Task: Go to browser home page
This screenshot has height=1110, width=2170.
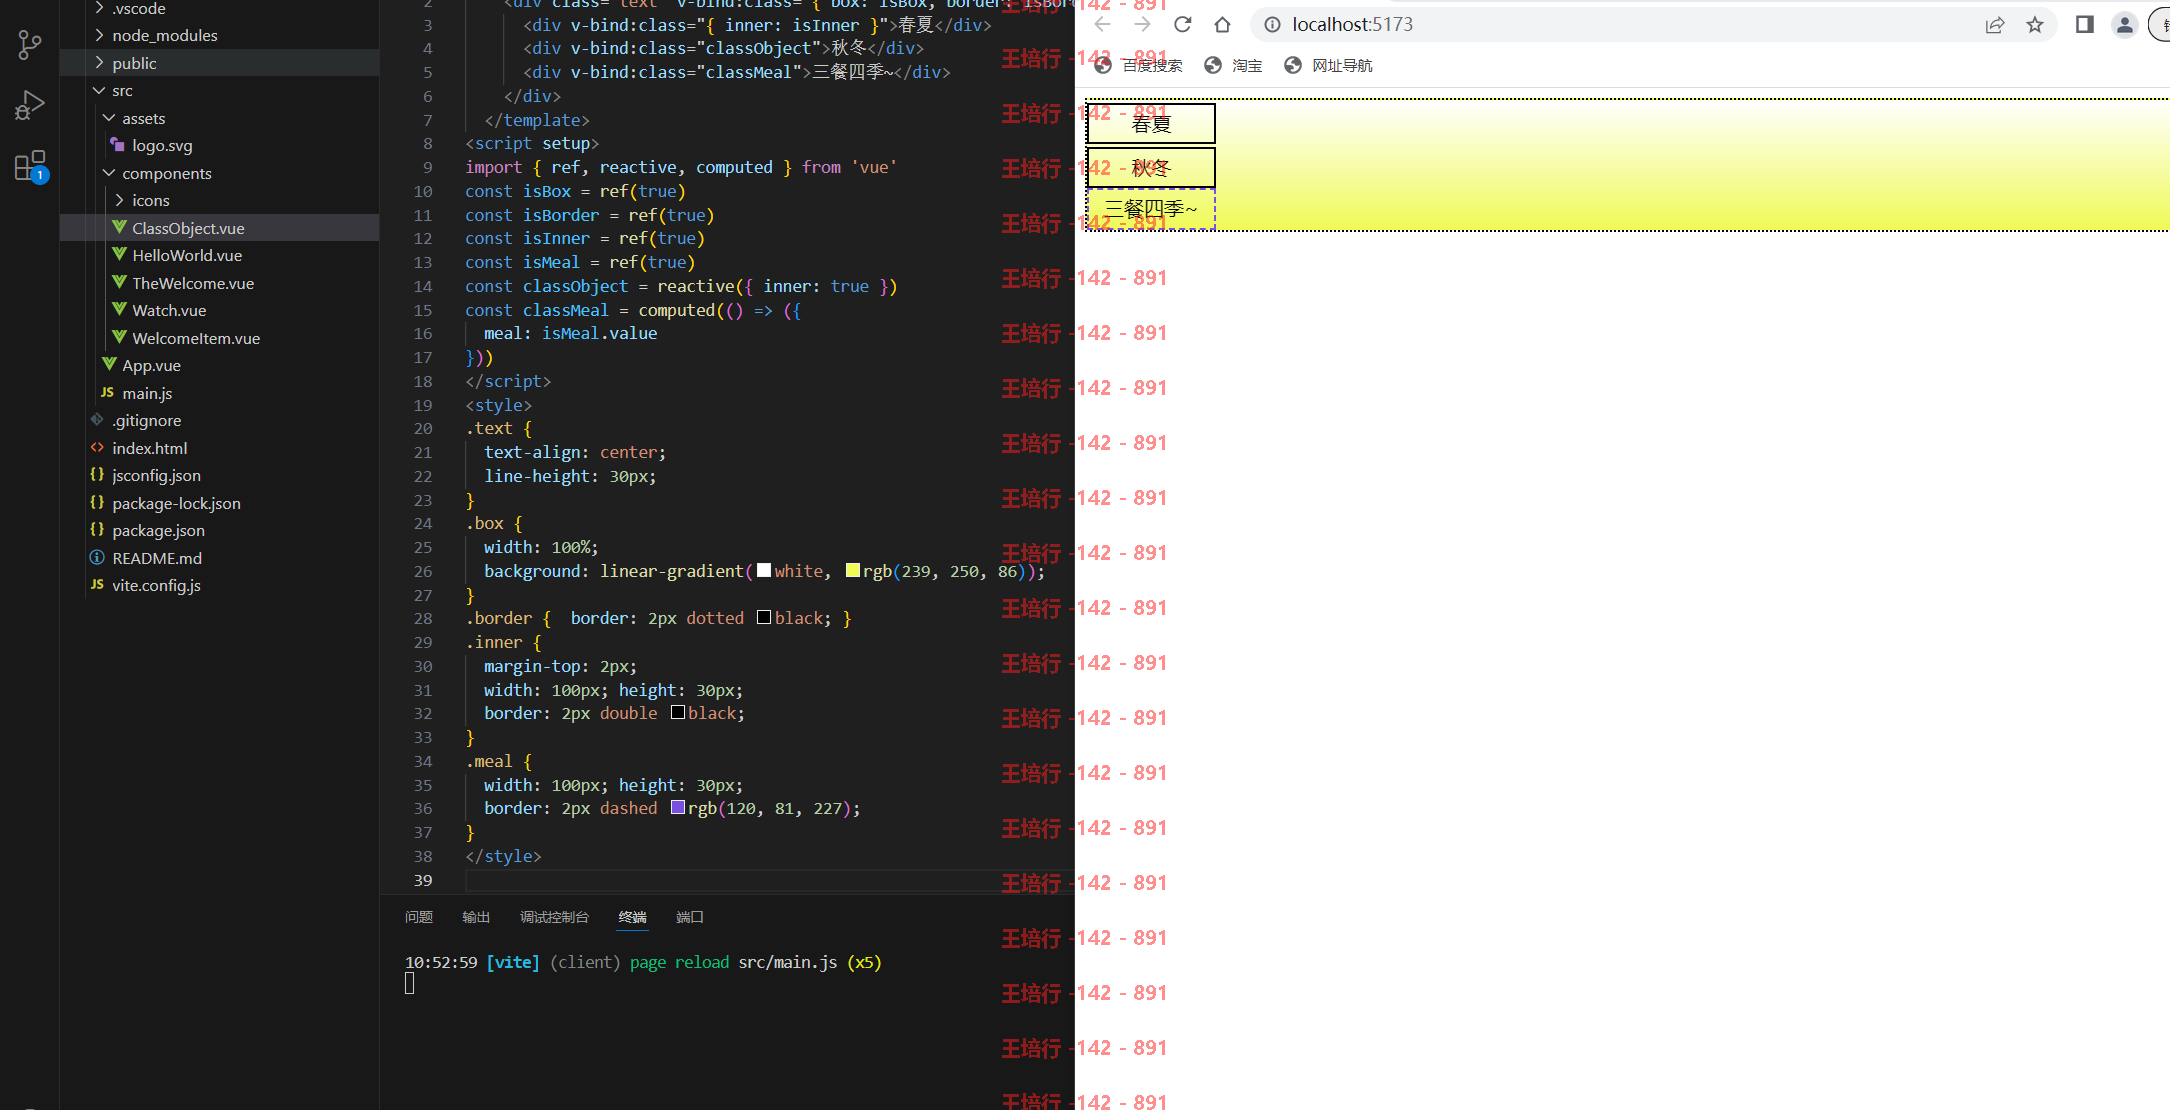Action: (1222, 25)
